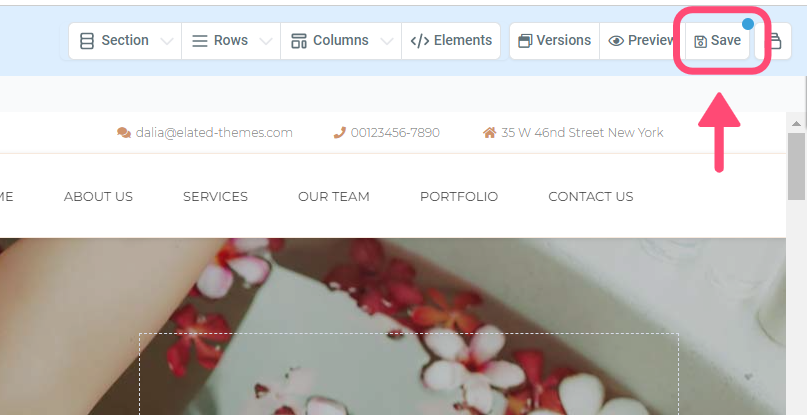
Task: Open the Columns dropdown chevron
Action: (387, 41)
